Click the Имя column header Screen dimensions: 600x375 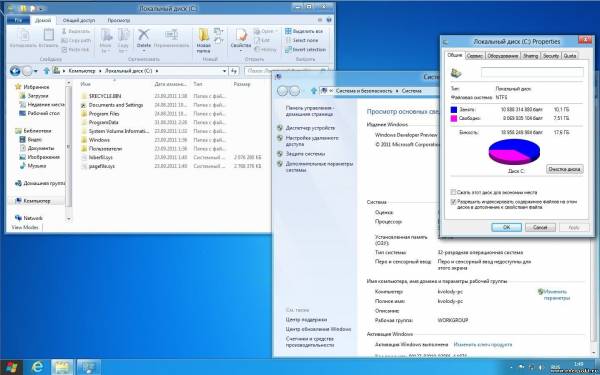point(86,84)
